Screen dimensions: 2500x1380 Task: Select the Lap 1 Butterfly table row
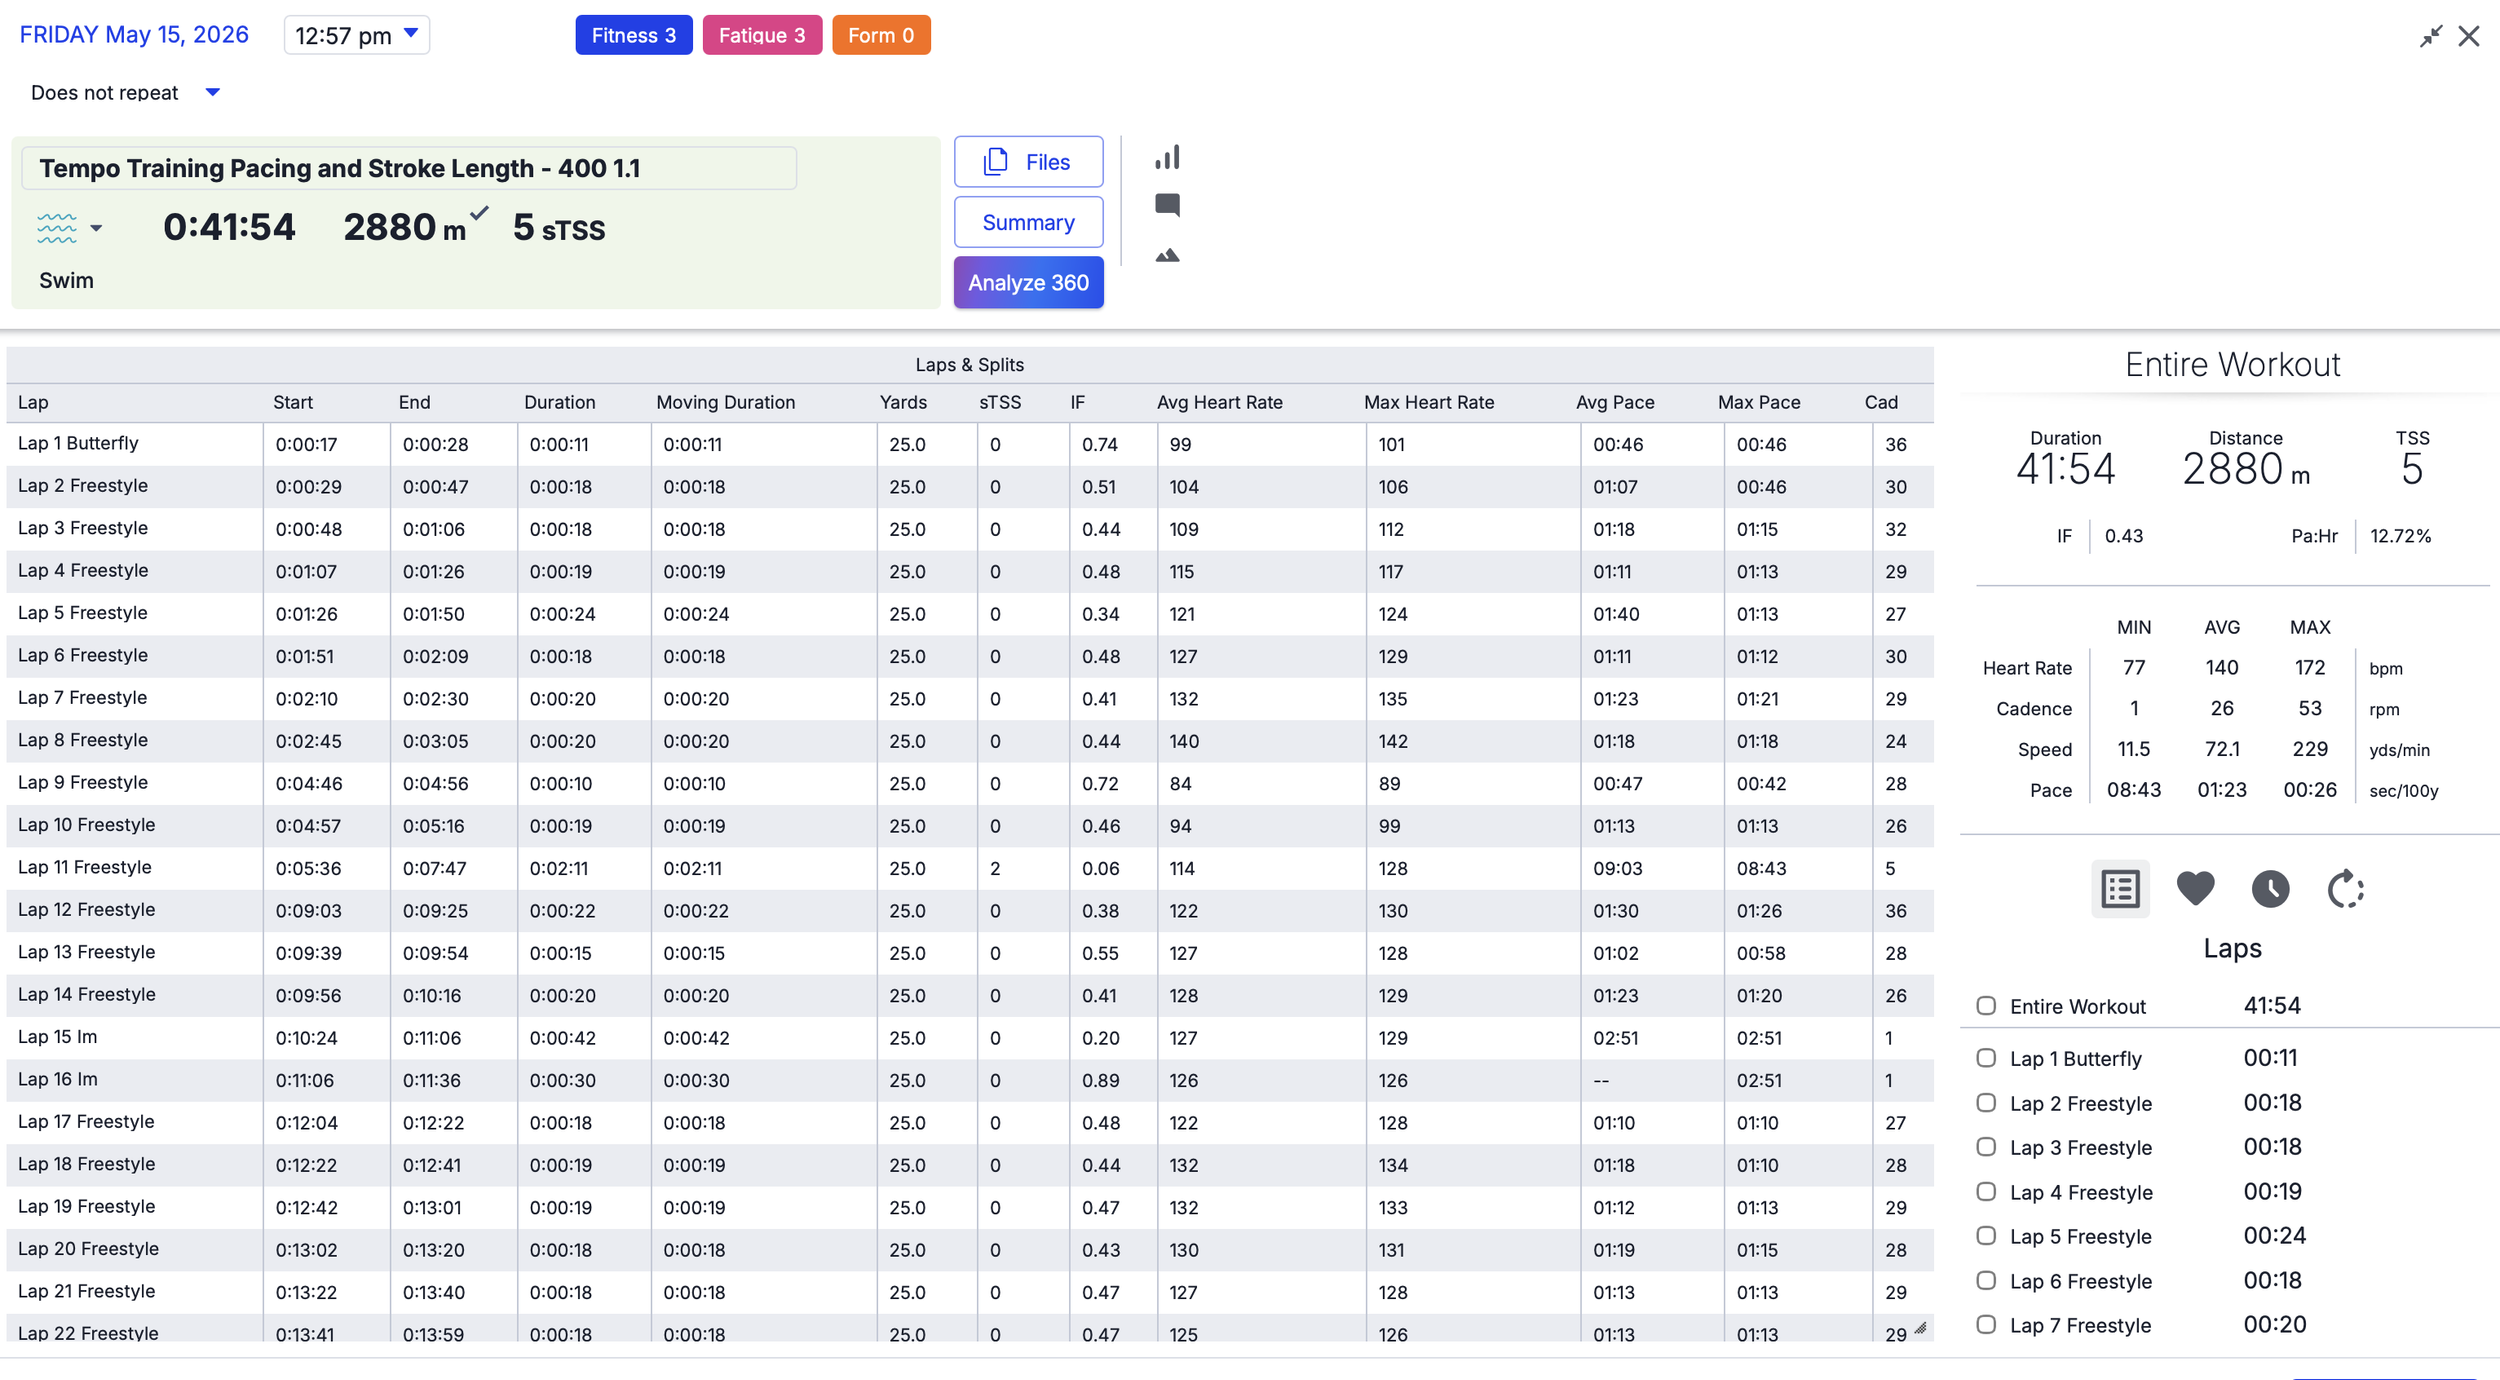[970, 444]
